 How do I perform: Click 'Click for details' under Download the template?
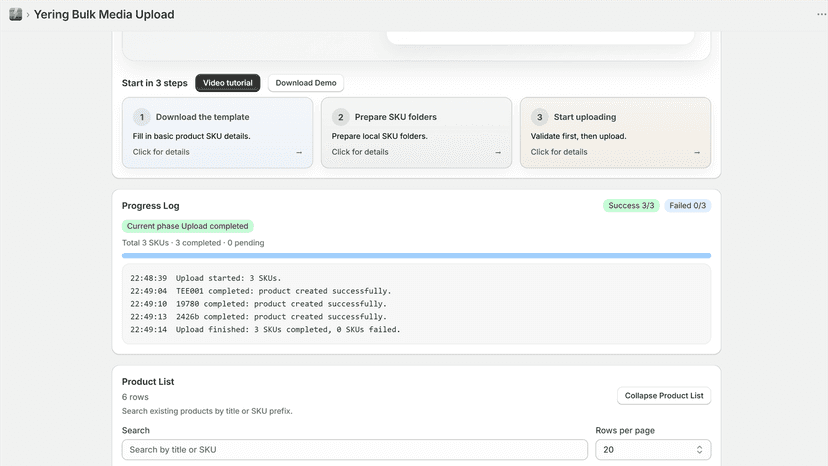(161, 152)
